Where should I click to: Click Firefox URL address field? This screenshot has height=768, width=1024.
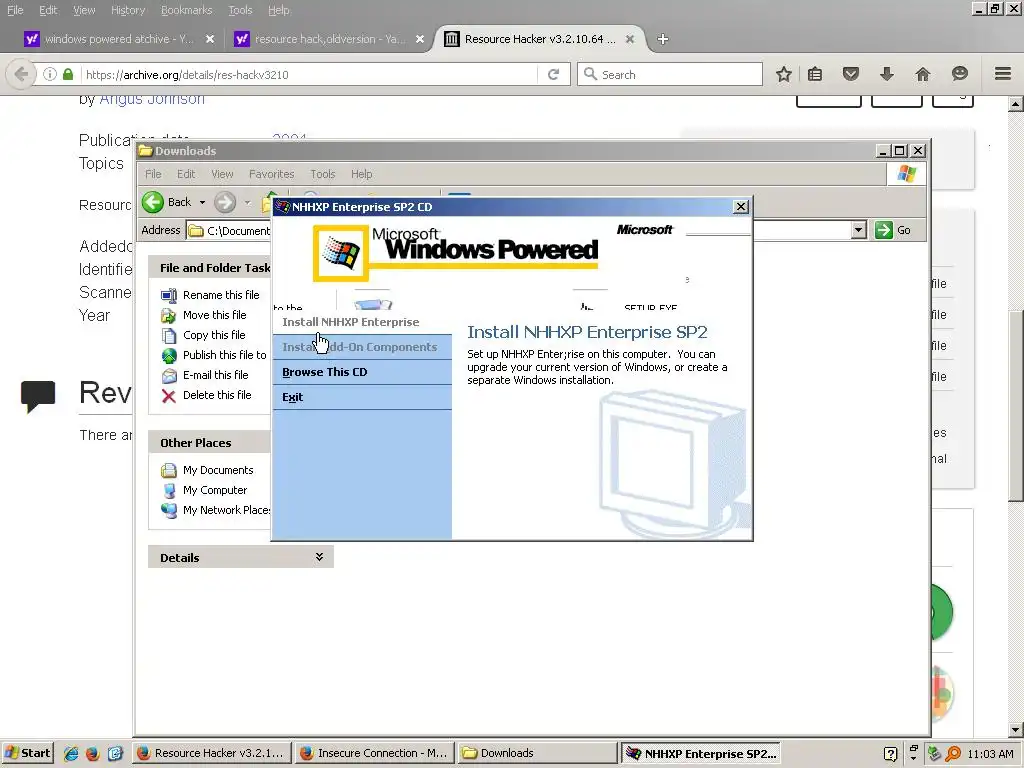pyautogui.click(x=310, y=74)
